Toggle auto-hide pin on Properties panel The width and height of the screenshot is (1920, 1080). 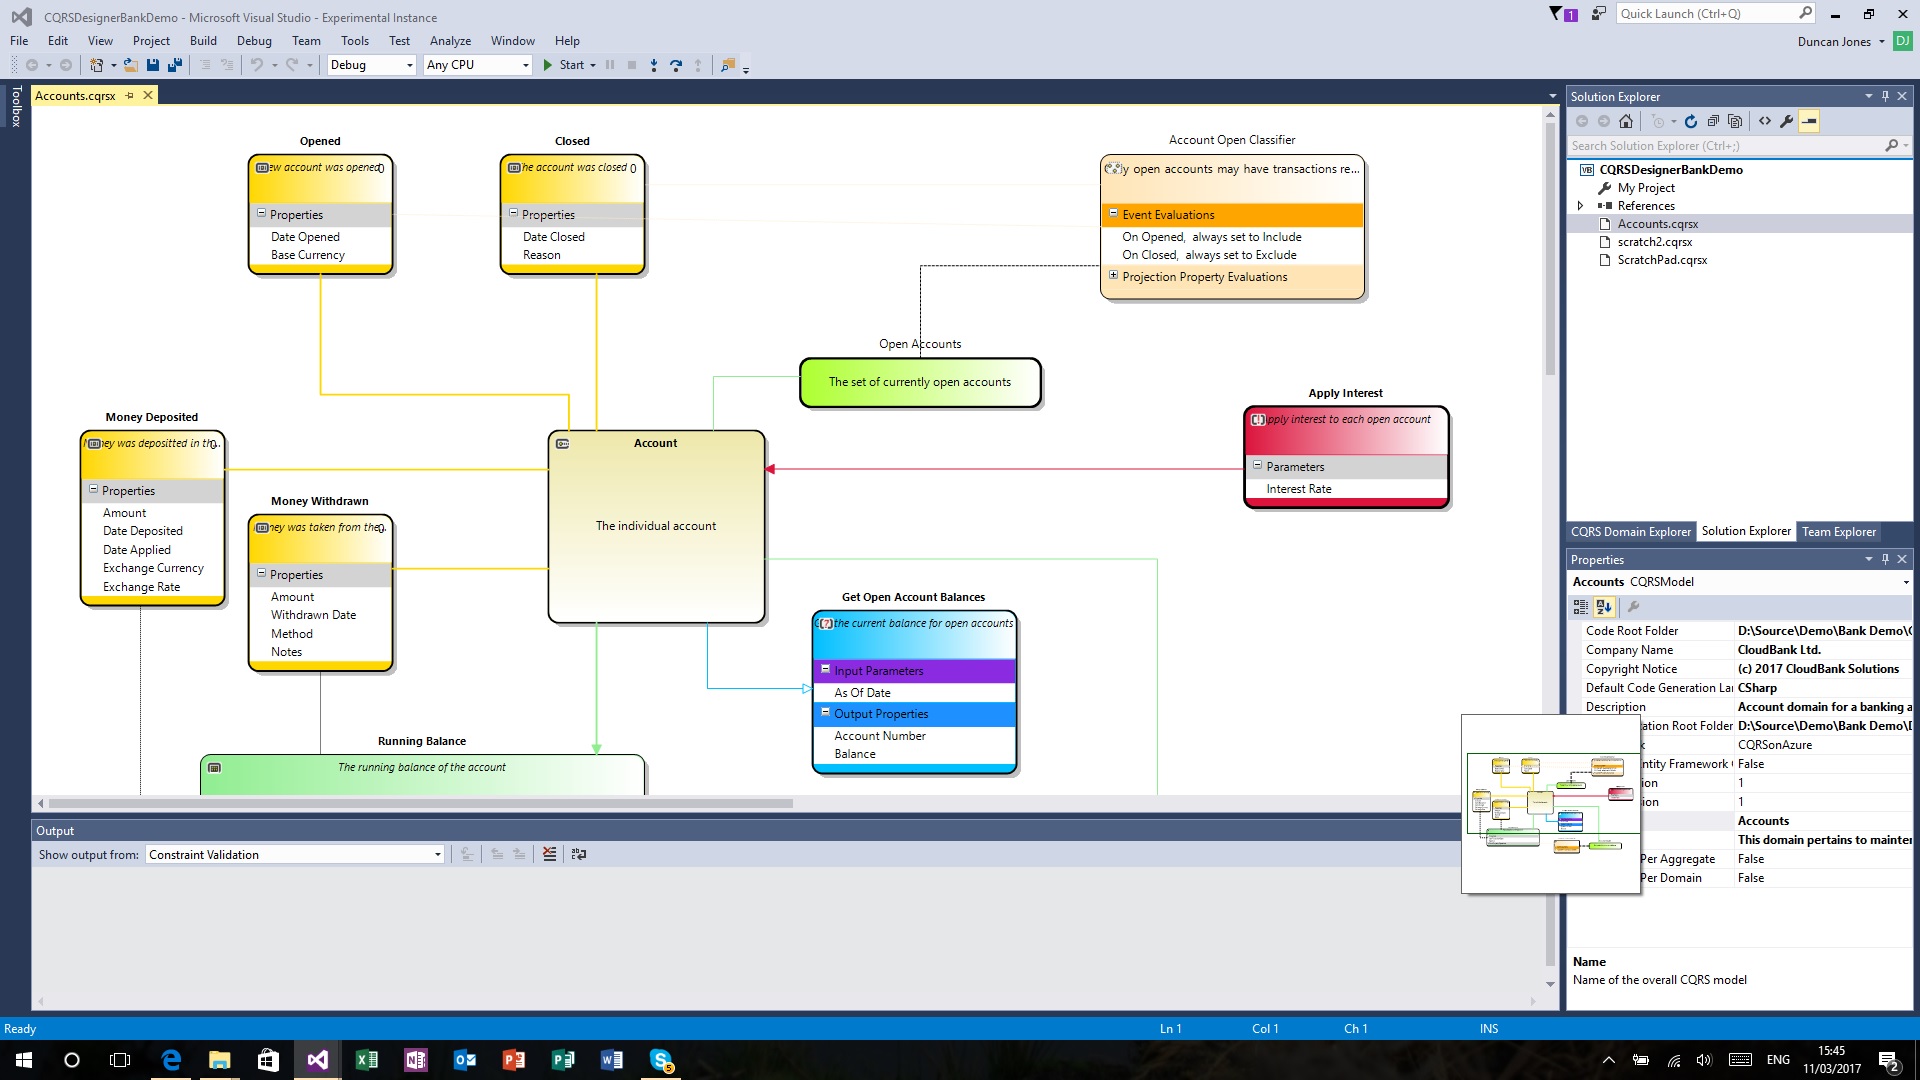[1885, 559]
